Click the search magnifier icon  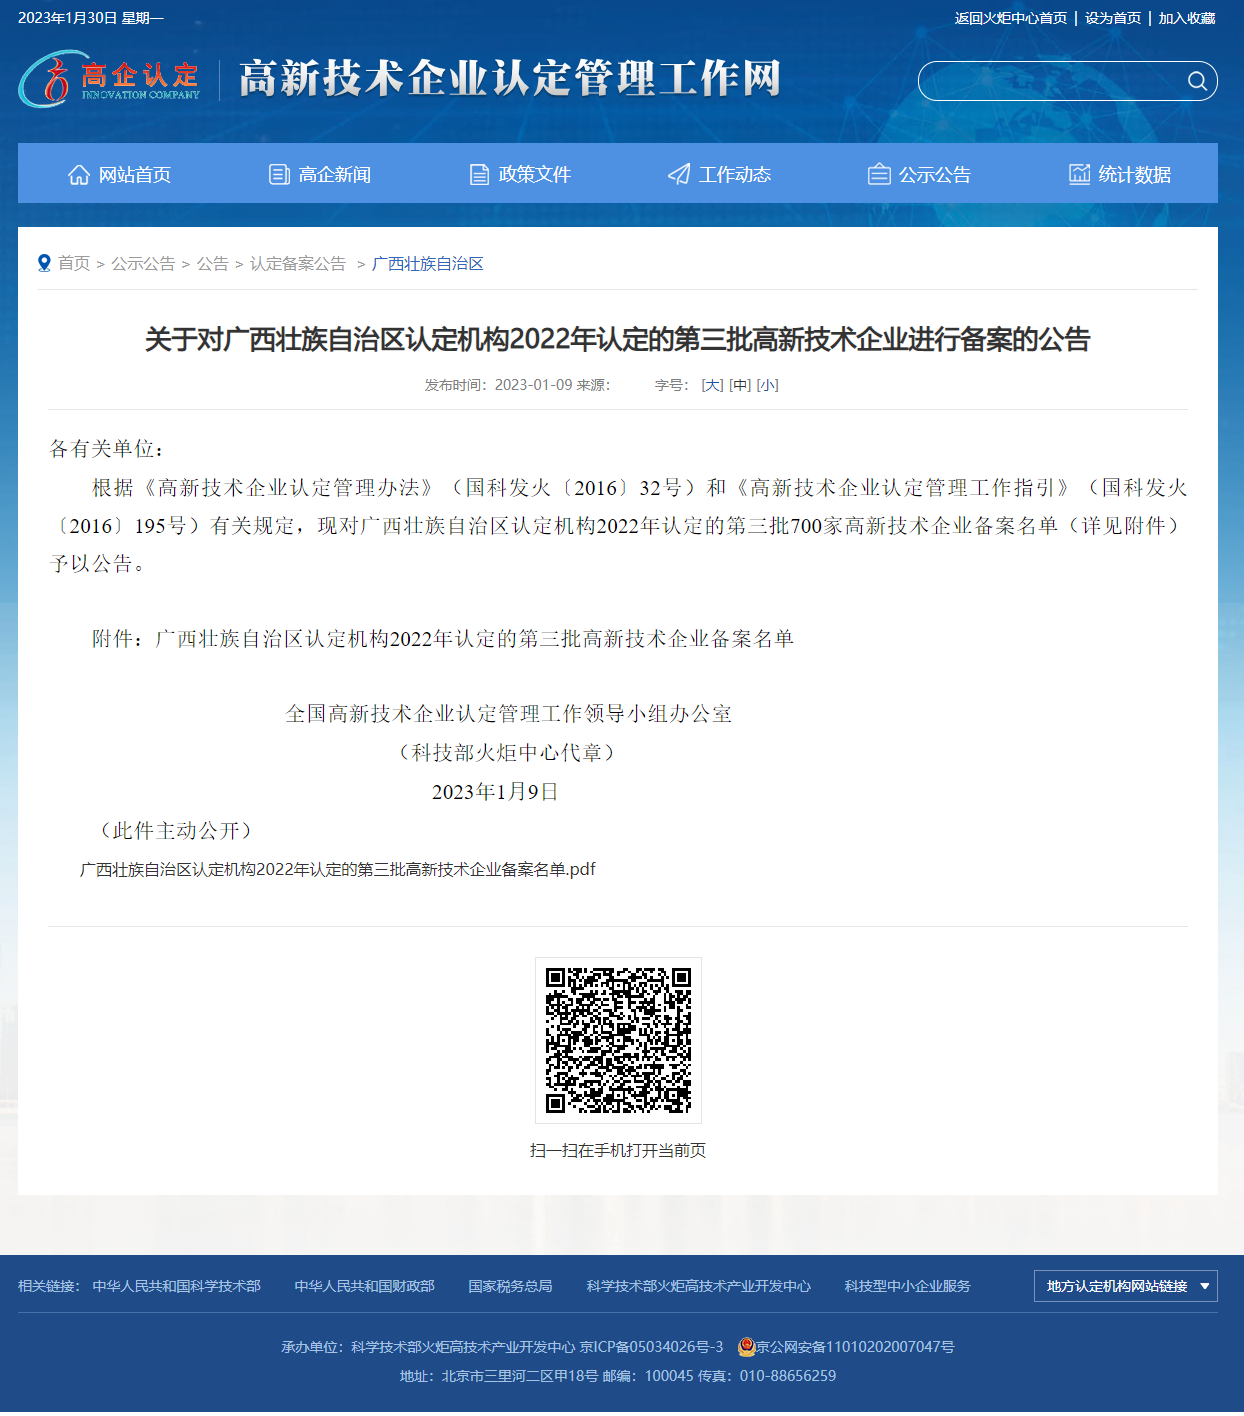coord(1196,81)
